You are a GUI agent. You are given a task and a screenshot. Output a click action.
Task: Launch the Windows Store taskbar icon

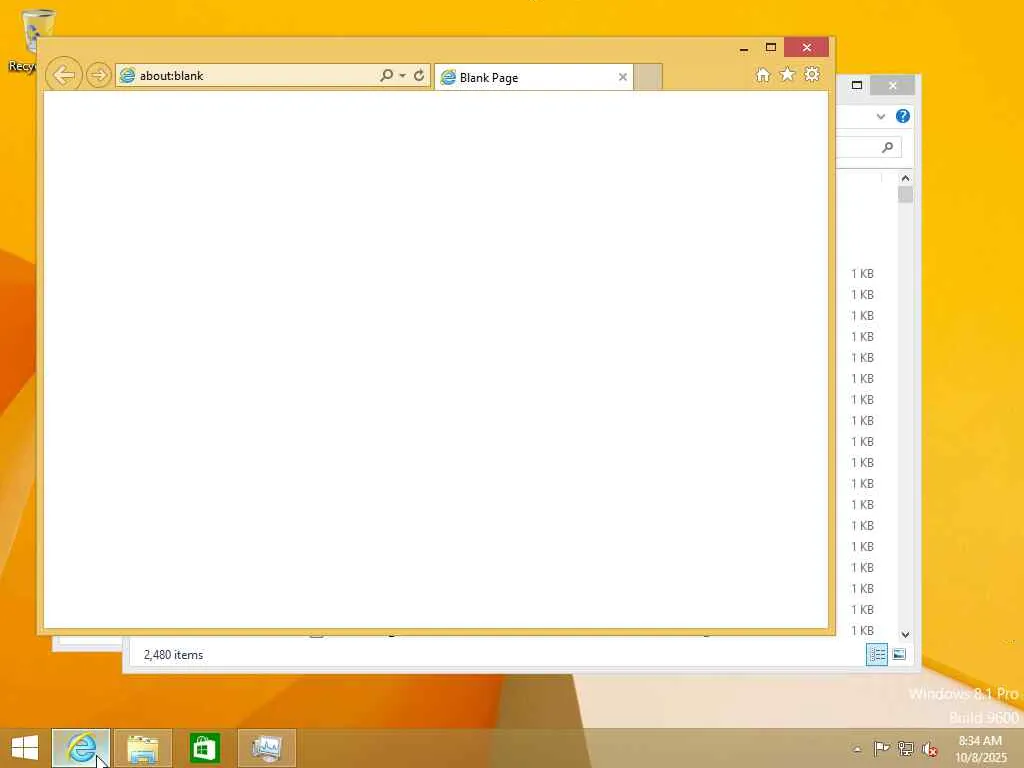pos(204,748)
